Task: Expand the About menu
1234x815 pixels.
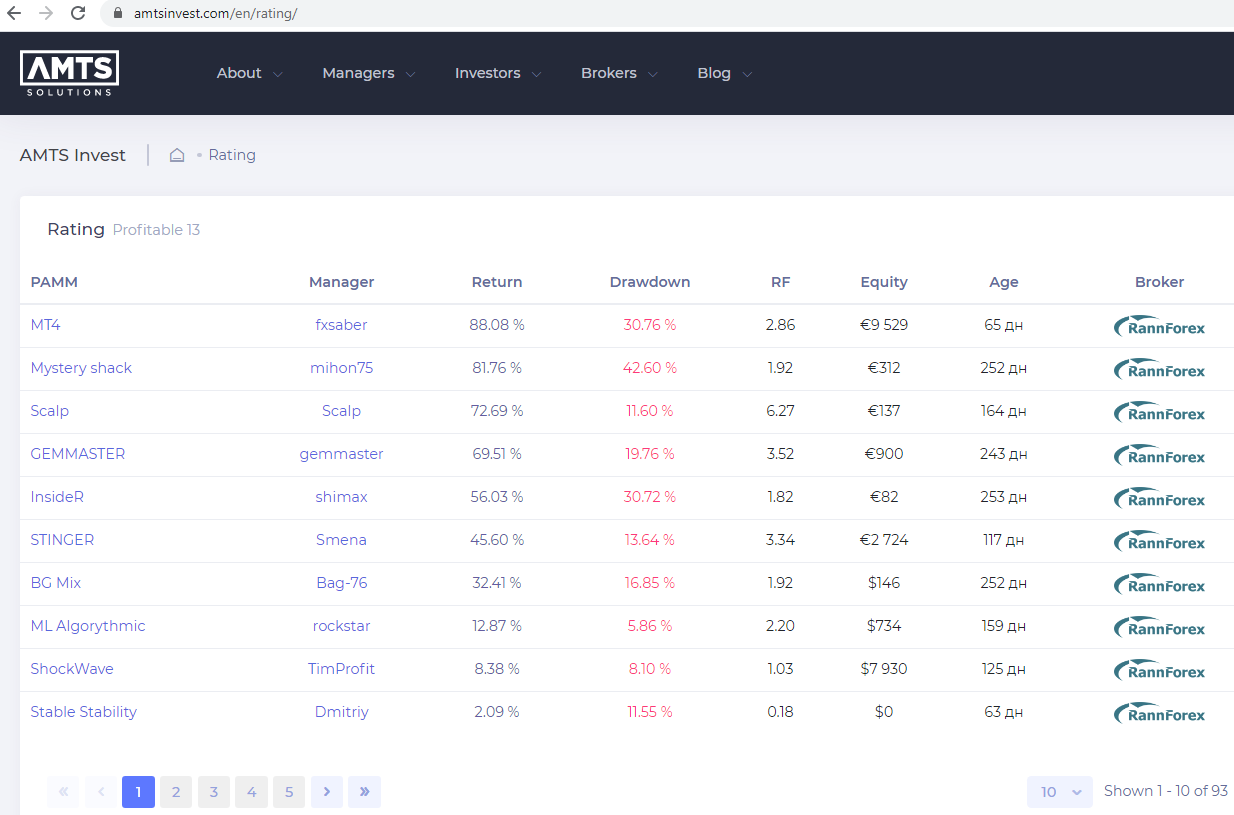Action: coord(249,73)
